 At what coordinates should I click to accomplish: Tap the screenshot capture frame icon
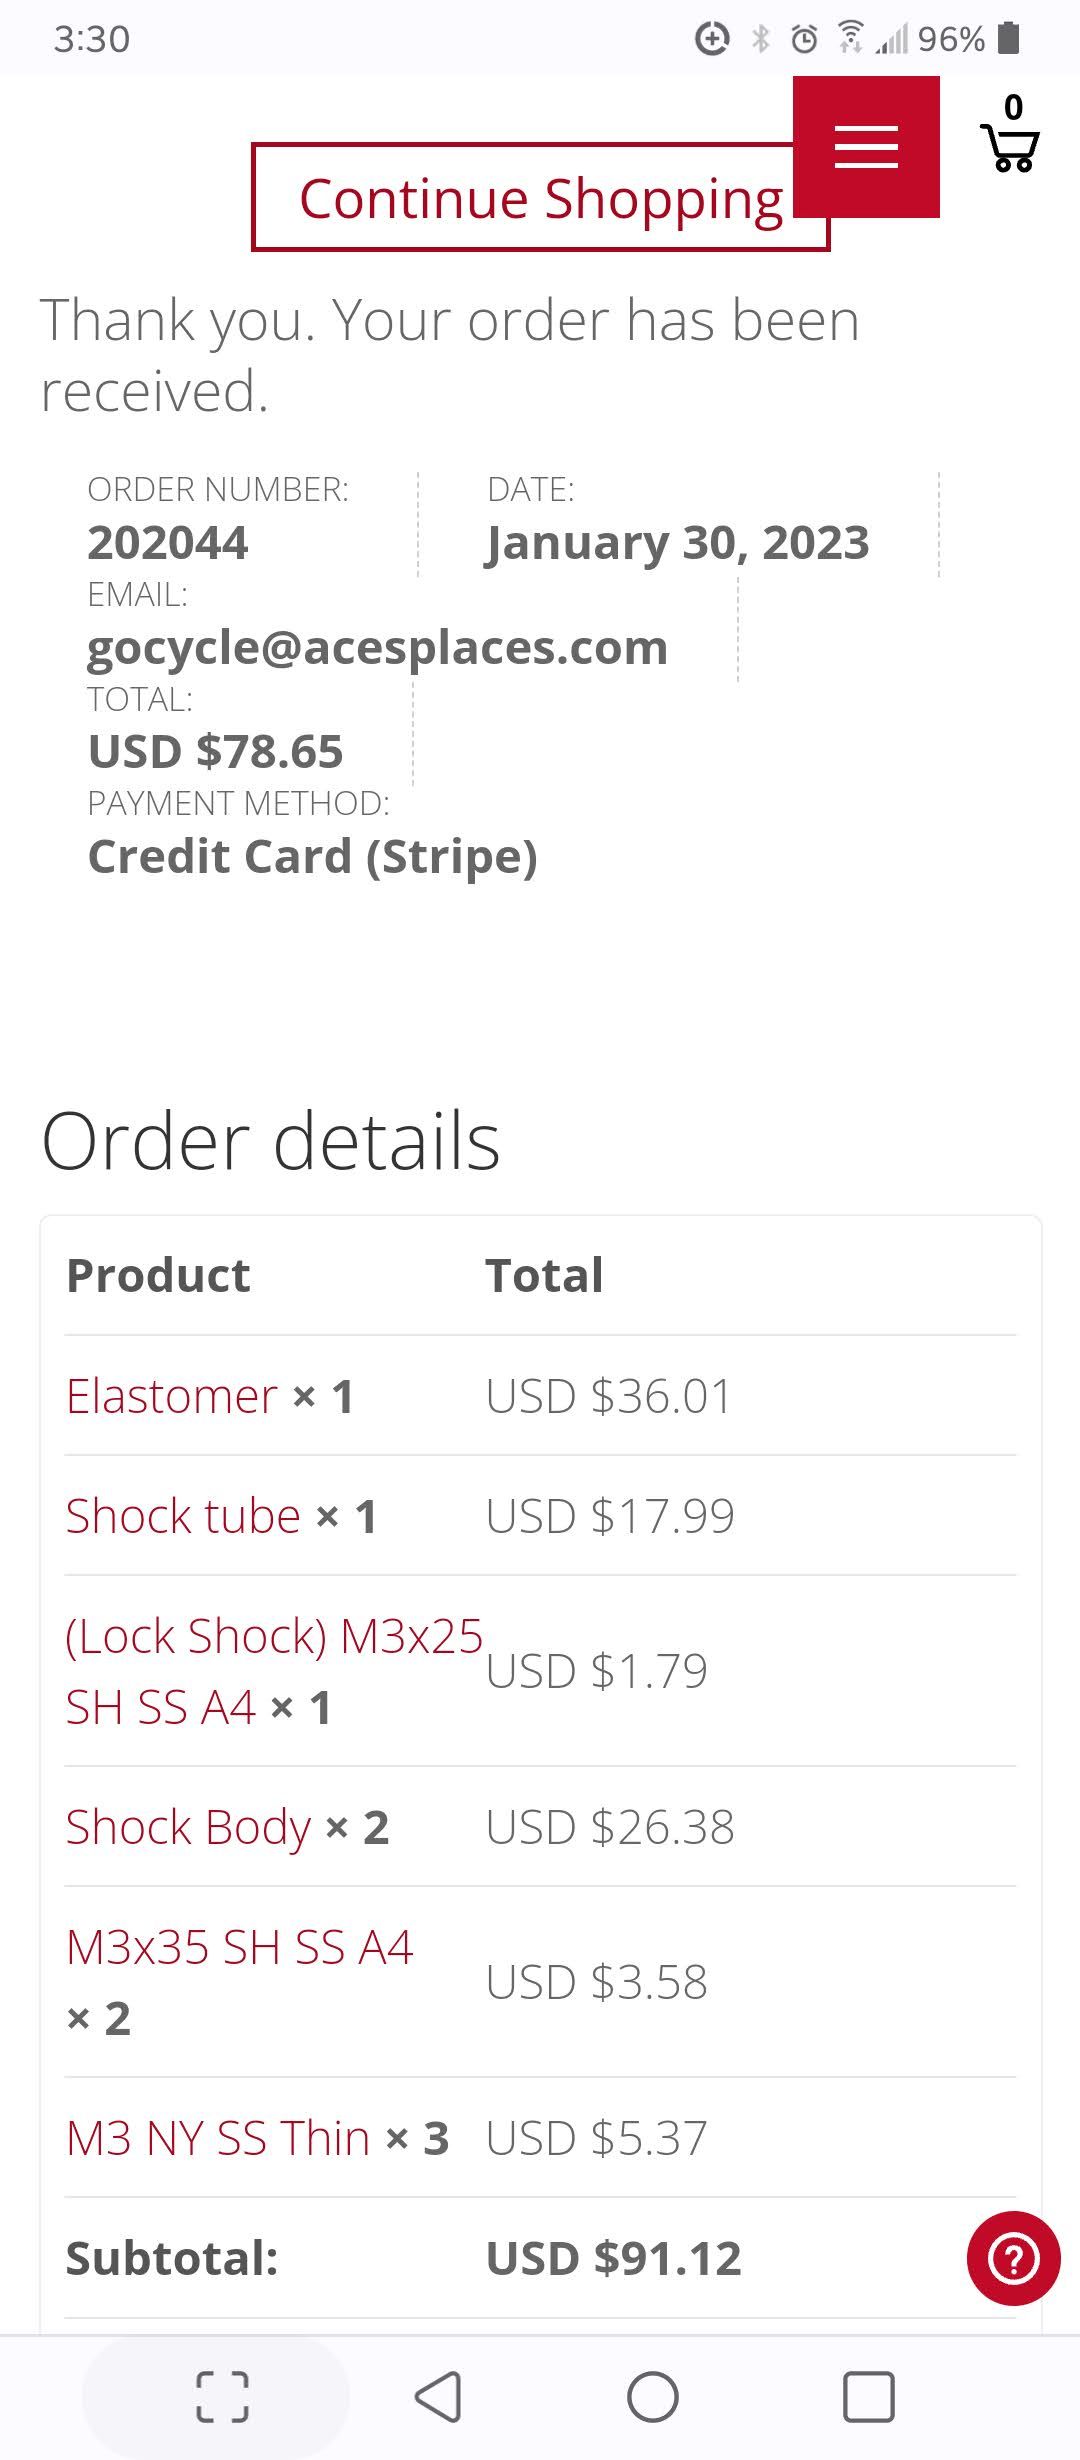tap(222, 2397)
